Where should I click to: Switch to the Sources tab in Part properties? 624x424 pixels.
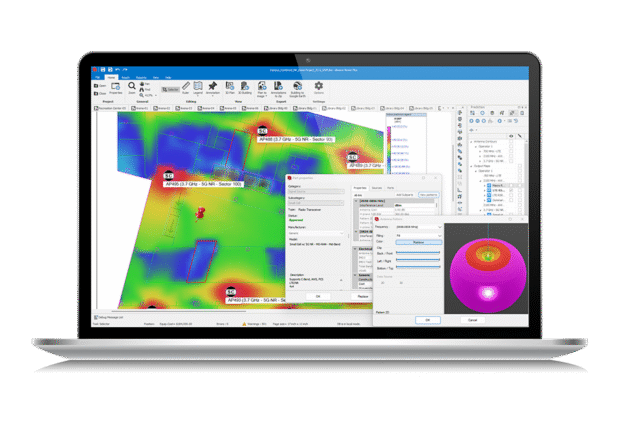375,189
